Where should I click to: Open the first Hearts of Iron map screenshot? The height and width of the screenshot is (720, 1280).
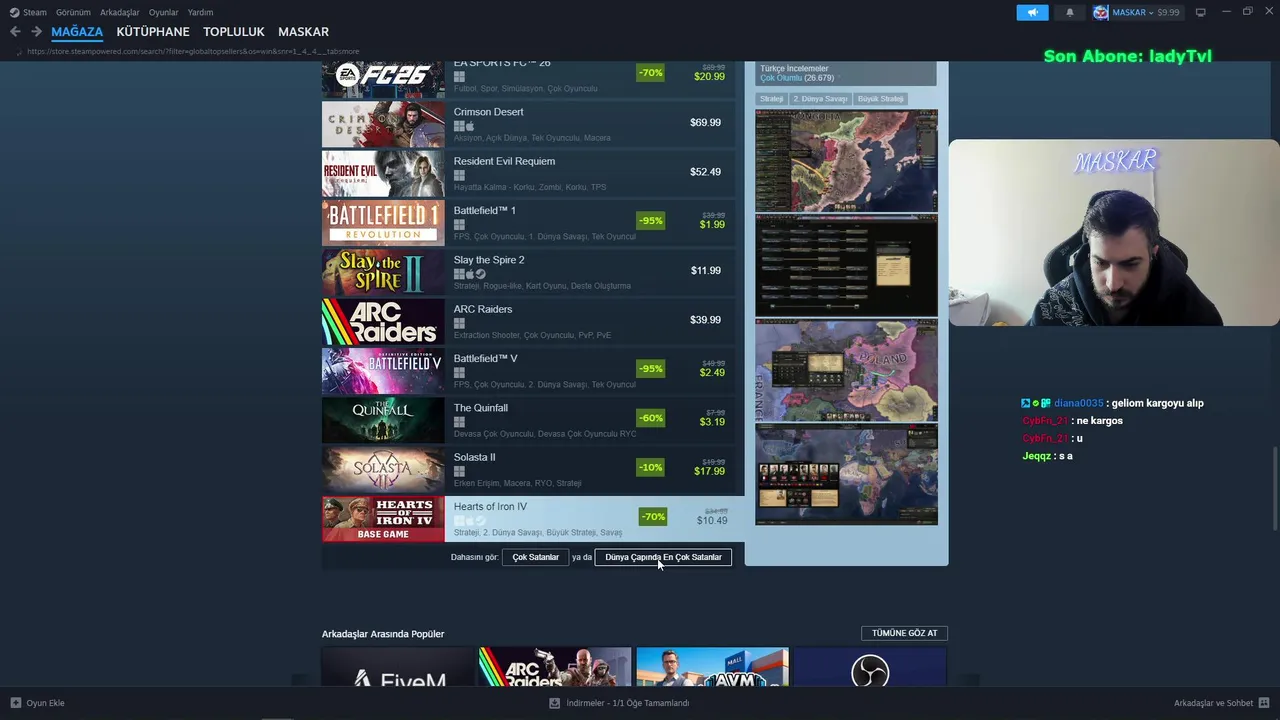tap(846, 160)
